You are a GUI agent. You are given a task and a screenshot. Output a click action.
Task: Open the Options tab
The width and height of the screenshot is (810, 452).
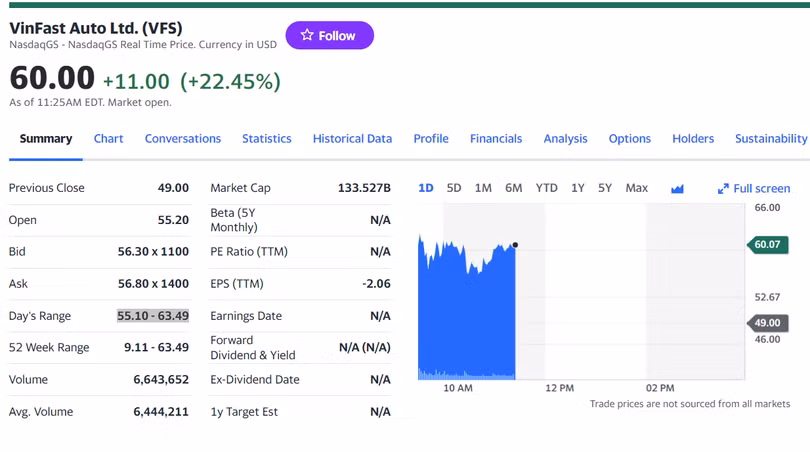630,139
